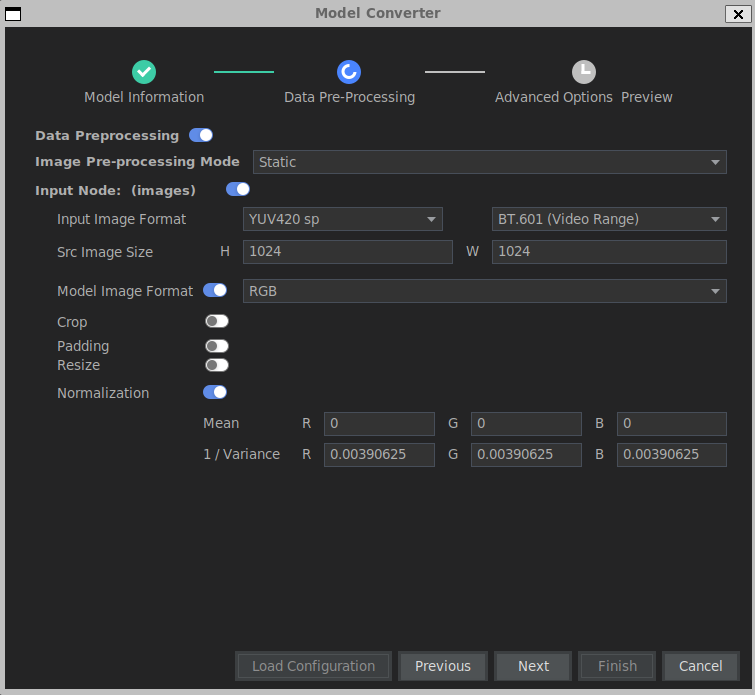Click the Normalization label
The width and height of the screenshot is (755, 695).
coord(103,393)
